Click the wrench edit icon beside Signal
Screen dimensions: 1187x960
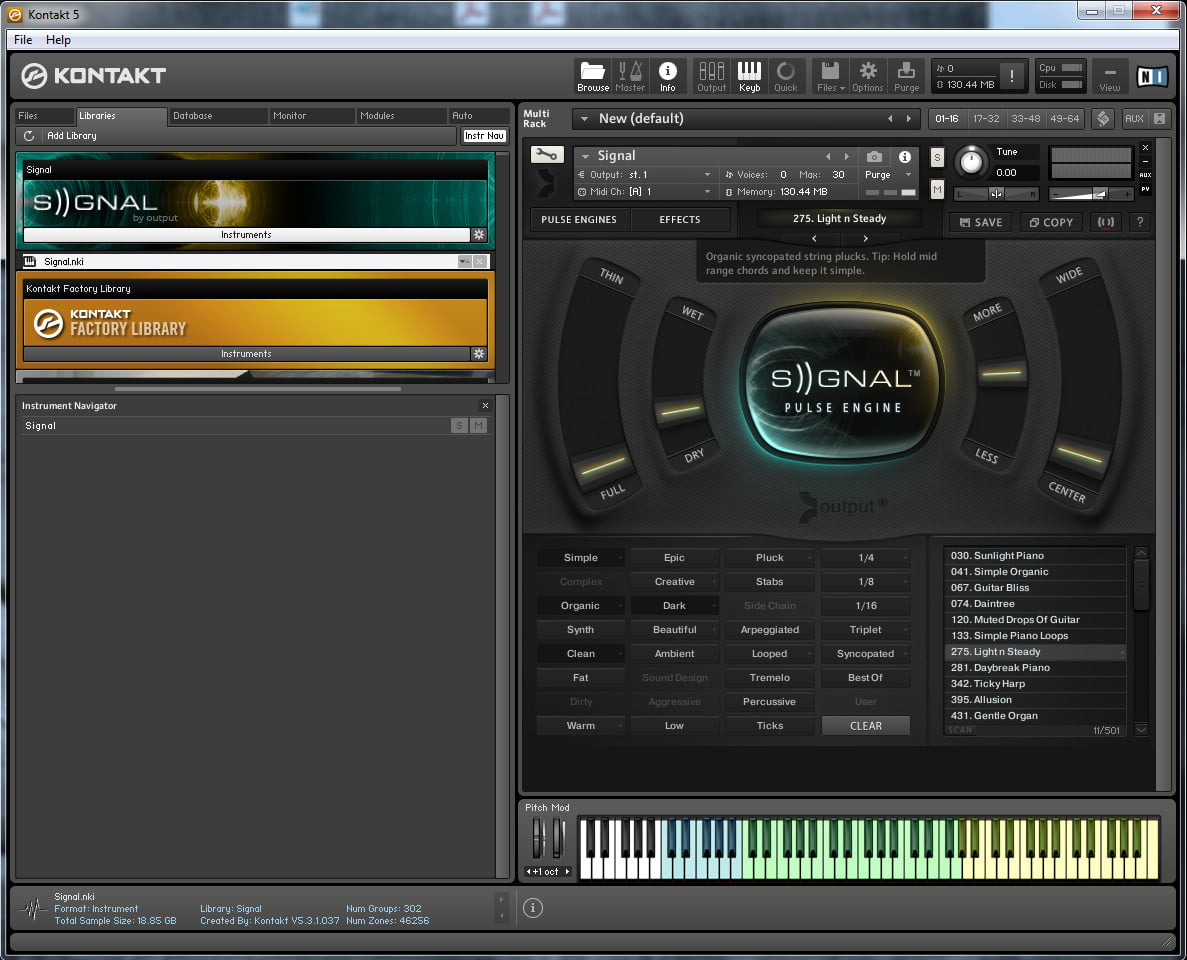point(546,155)
